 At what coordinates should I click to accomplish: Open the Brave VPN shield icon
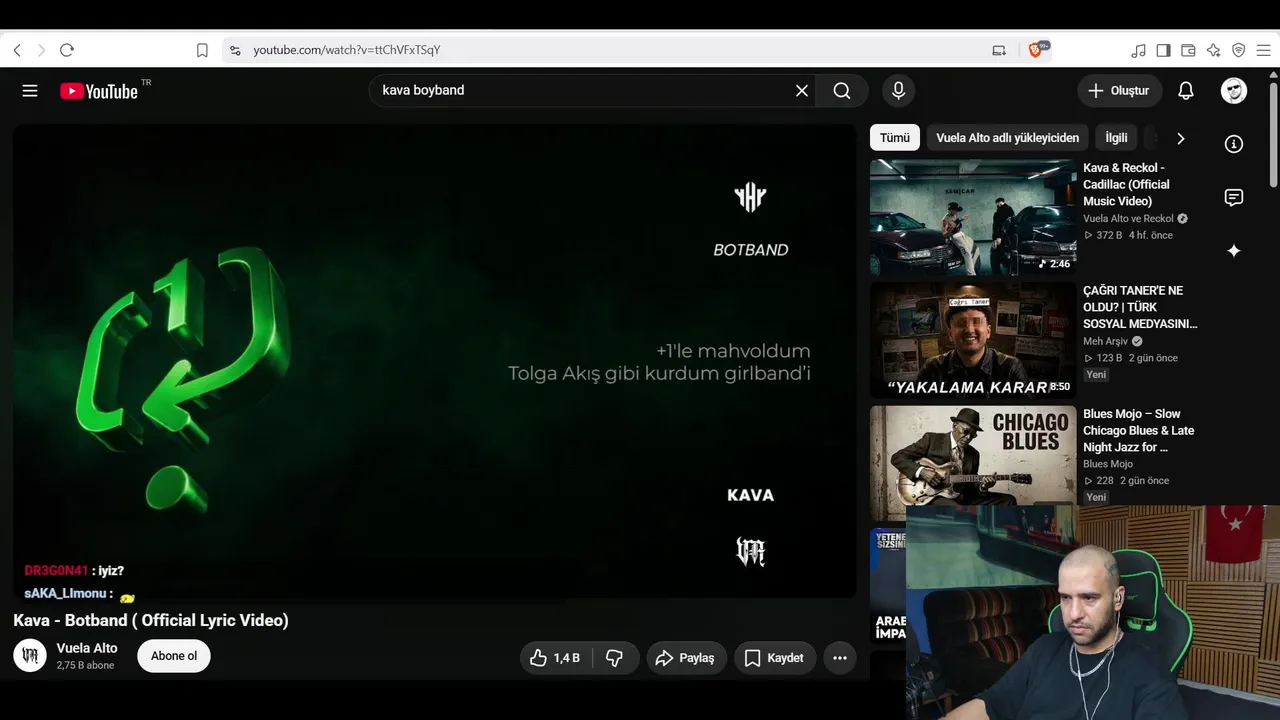point(1239,50)
